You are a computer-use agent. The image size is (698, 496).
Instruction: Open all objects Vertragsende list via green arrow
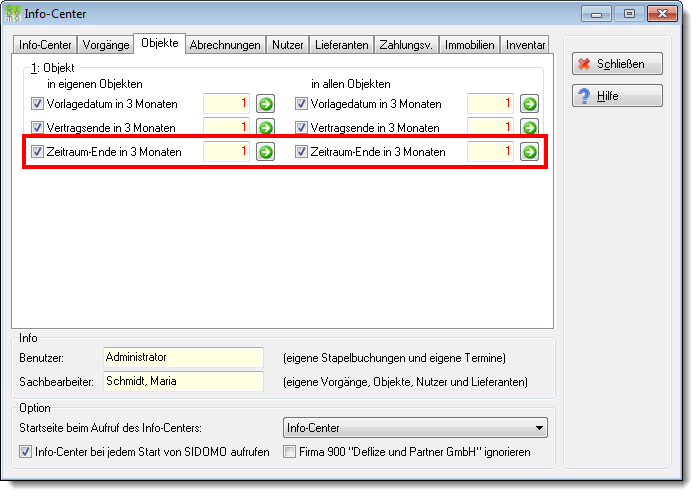(529, 127)
